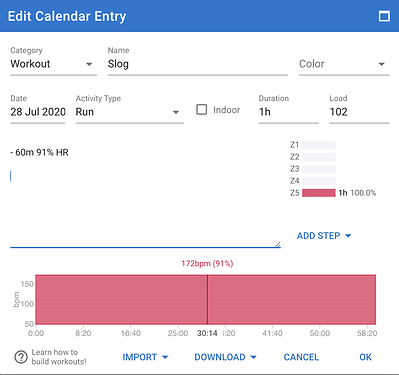Click the Name field containing Slog
The height and width of the screenshot is (375, 399).
198,64
